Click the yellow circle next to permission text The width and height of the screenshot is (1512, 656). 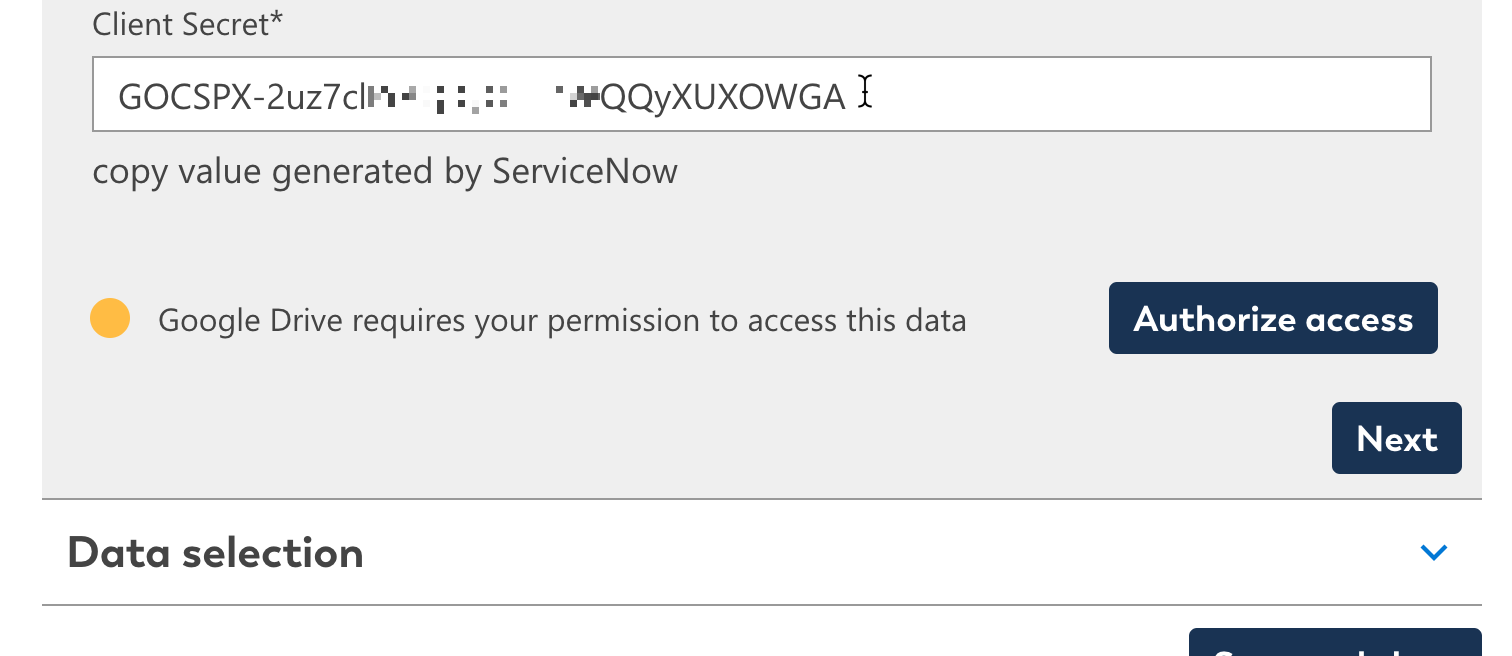[109, 318]
